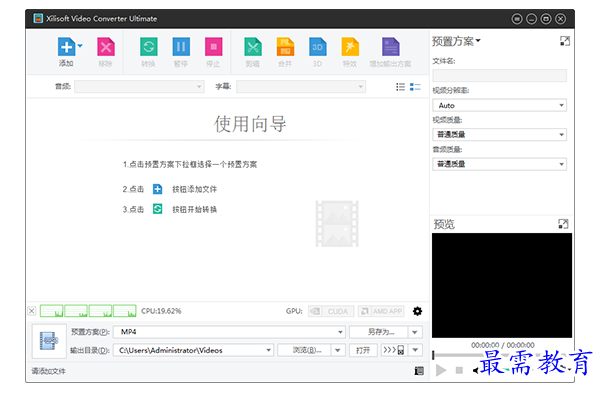Image resolution: width=601 pixels, height=394 pixels.
Task: Click the '请添加文件' status bar text
Action: point(48,371)
